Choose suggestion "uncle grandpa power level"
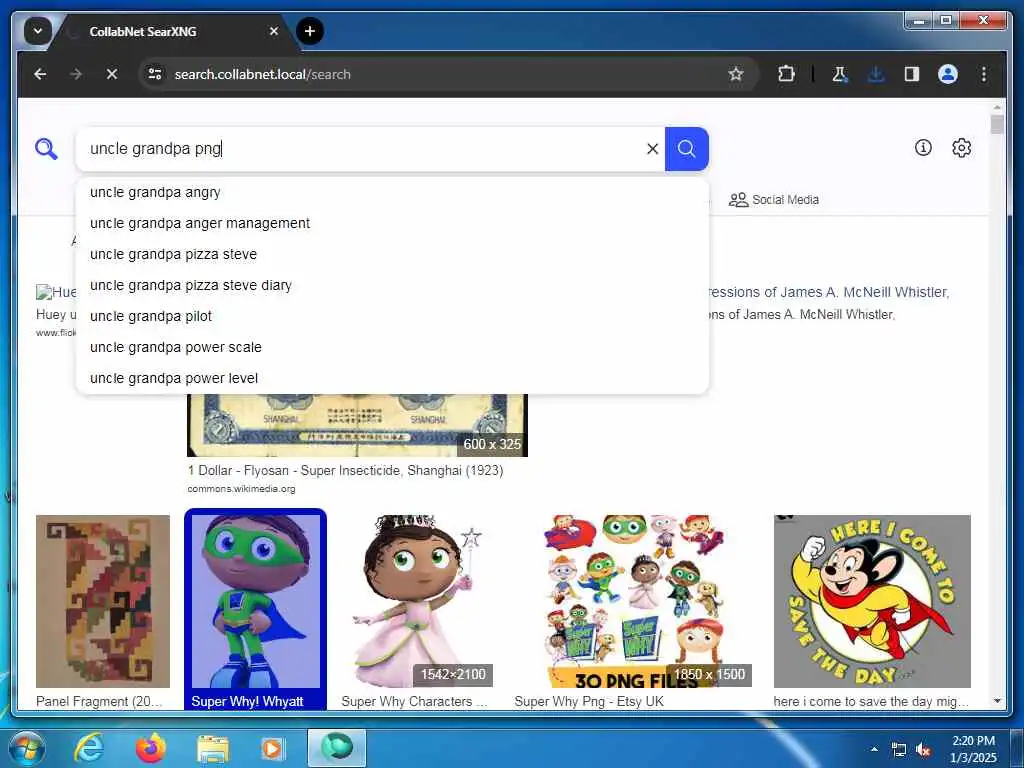The height and width of the screenshot is (768, 1024). tap(392, 378)
